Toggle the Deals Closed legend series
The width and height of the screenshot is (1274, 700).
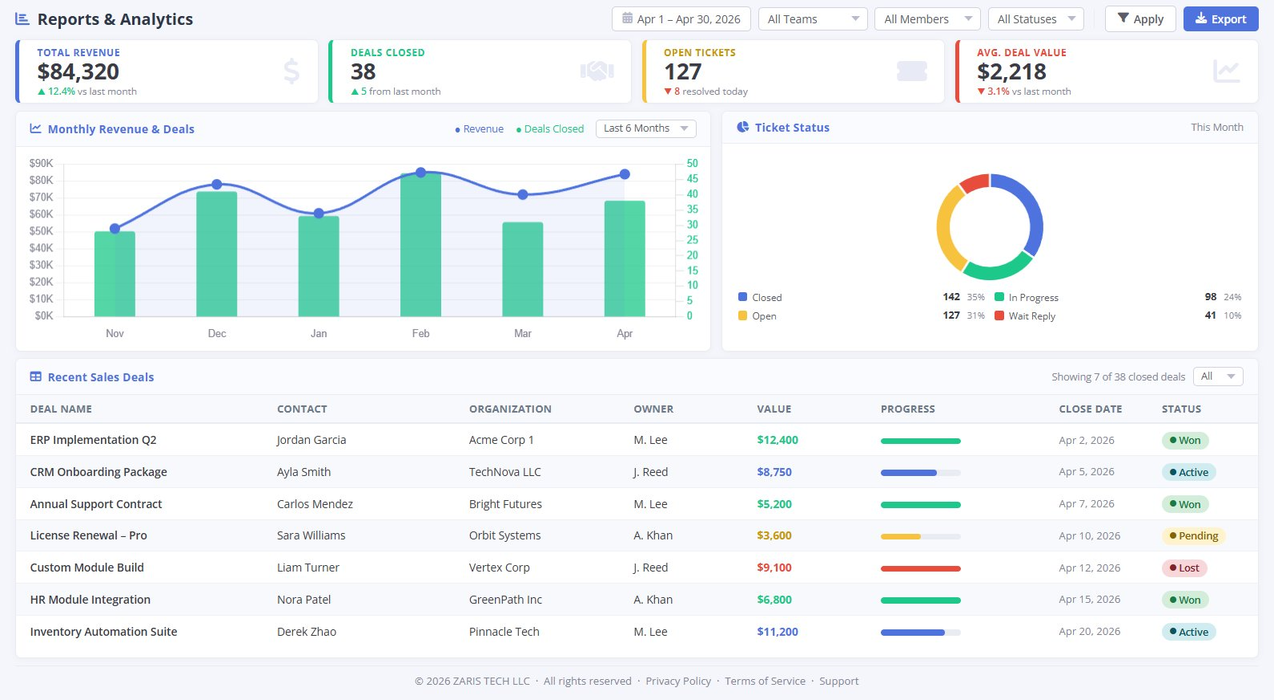click(550, 129)
